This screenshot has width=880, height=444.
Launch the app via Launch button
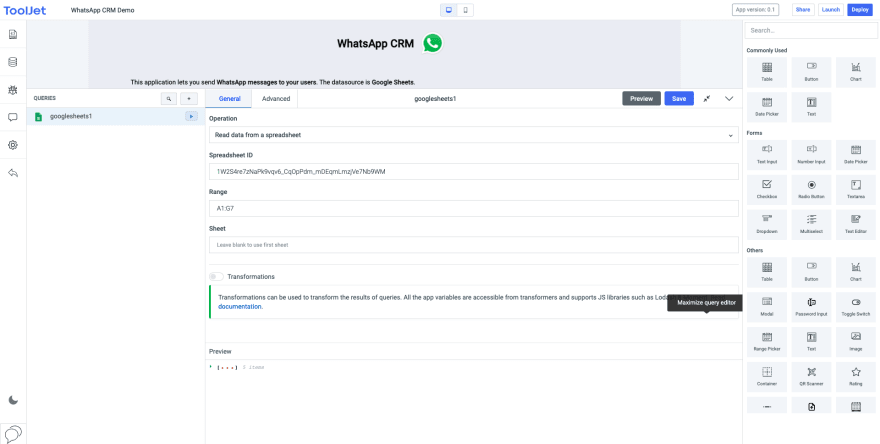tap(831, 10)
